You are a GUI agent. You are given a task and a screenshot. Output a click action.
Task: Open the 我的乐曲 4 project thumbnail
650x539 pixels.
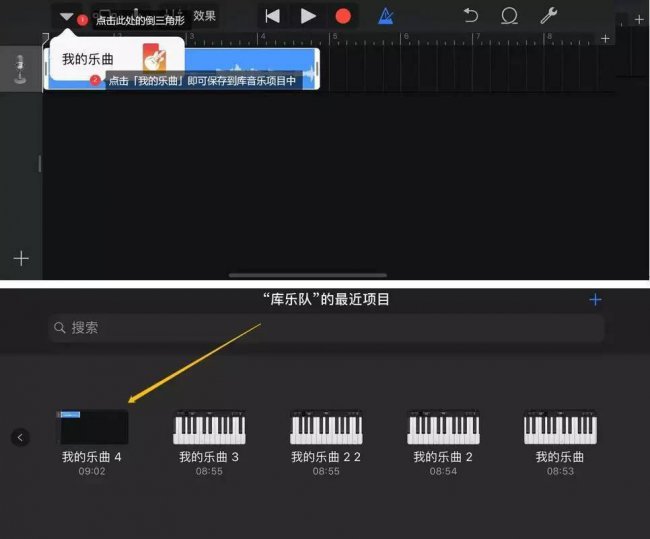point(92,427)
